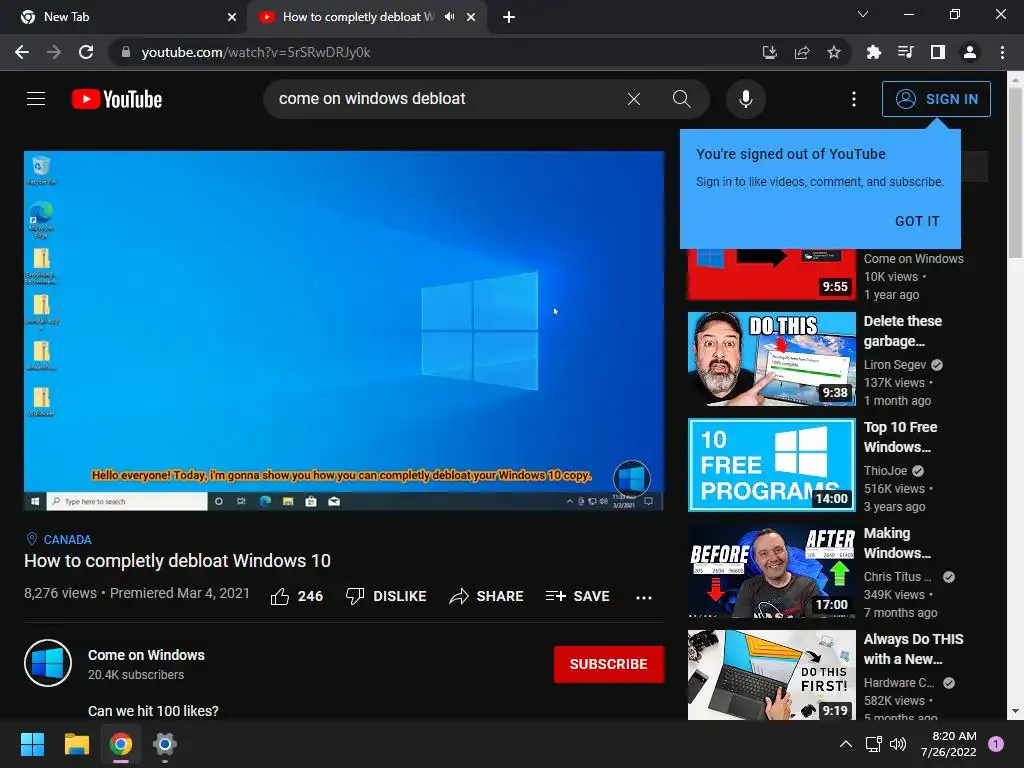Screen dimensions: 1024x768
Task: Click the SIGN IN button
Action: pos(936,99)
